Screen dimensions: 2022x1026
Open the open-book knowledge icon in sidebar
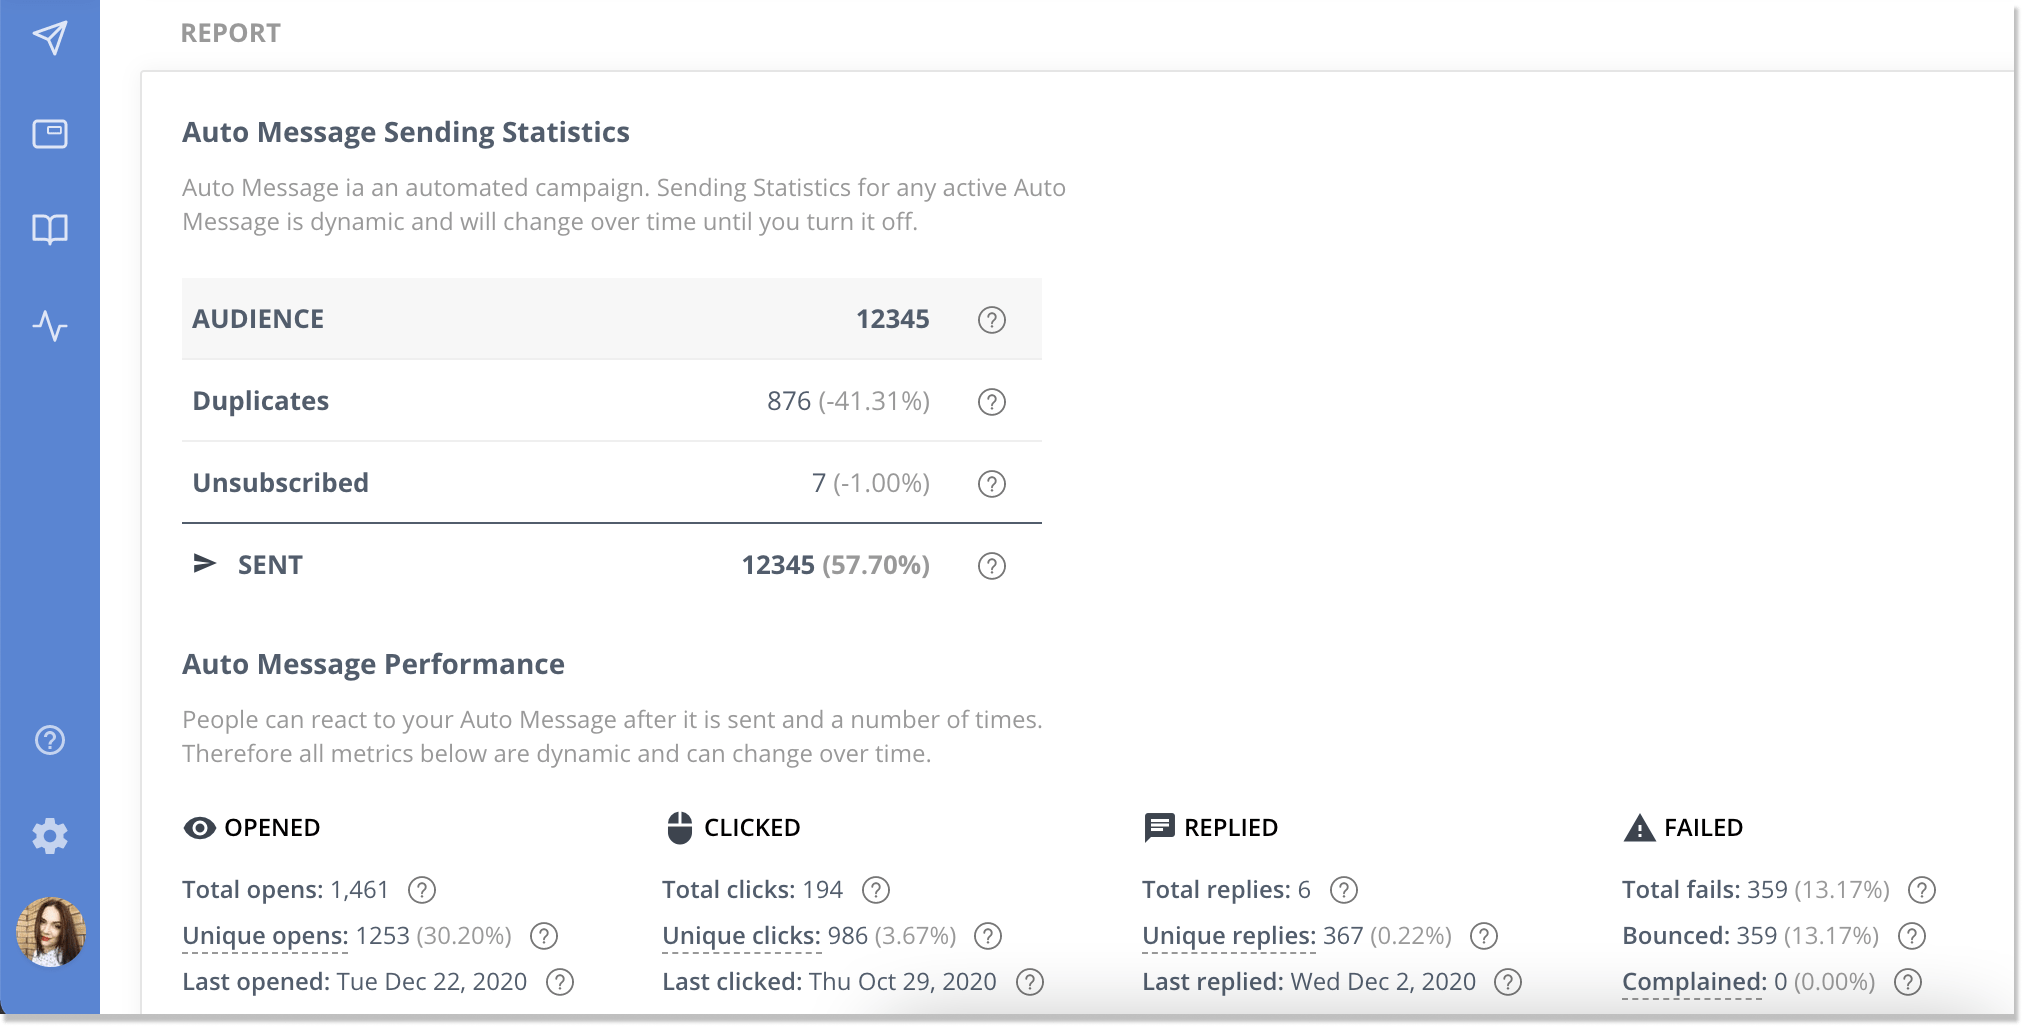[50, 230]
